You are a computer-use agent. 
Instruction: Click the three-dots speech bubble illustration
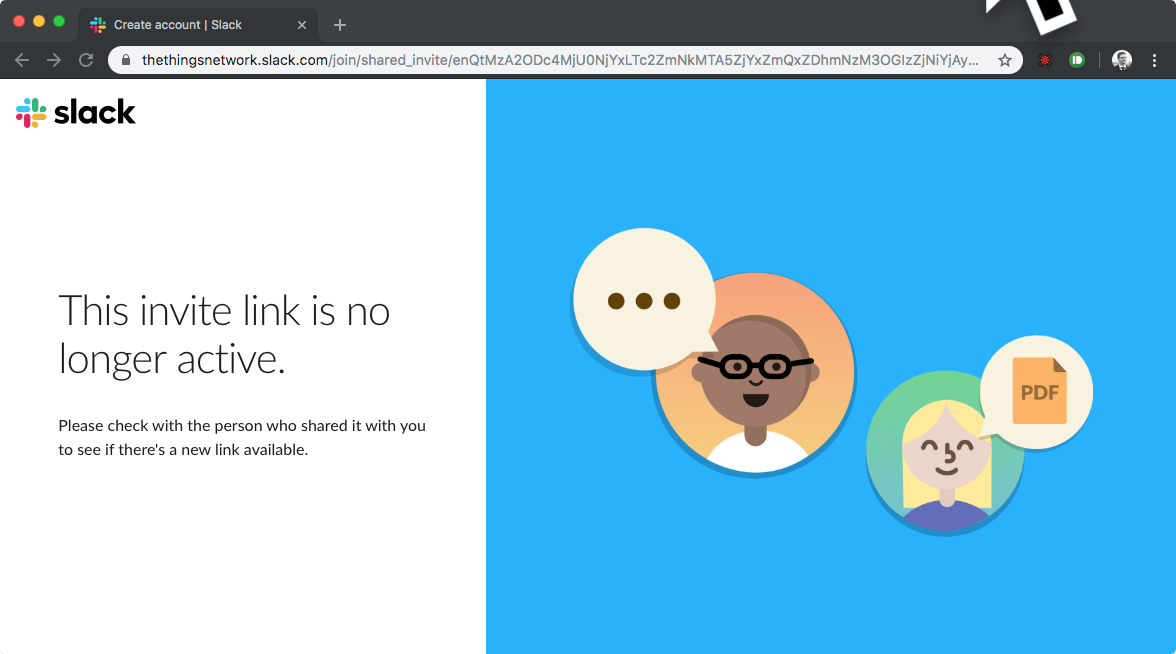(644, 300)
